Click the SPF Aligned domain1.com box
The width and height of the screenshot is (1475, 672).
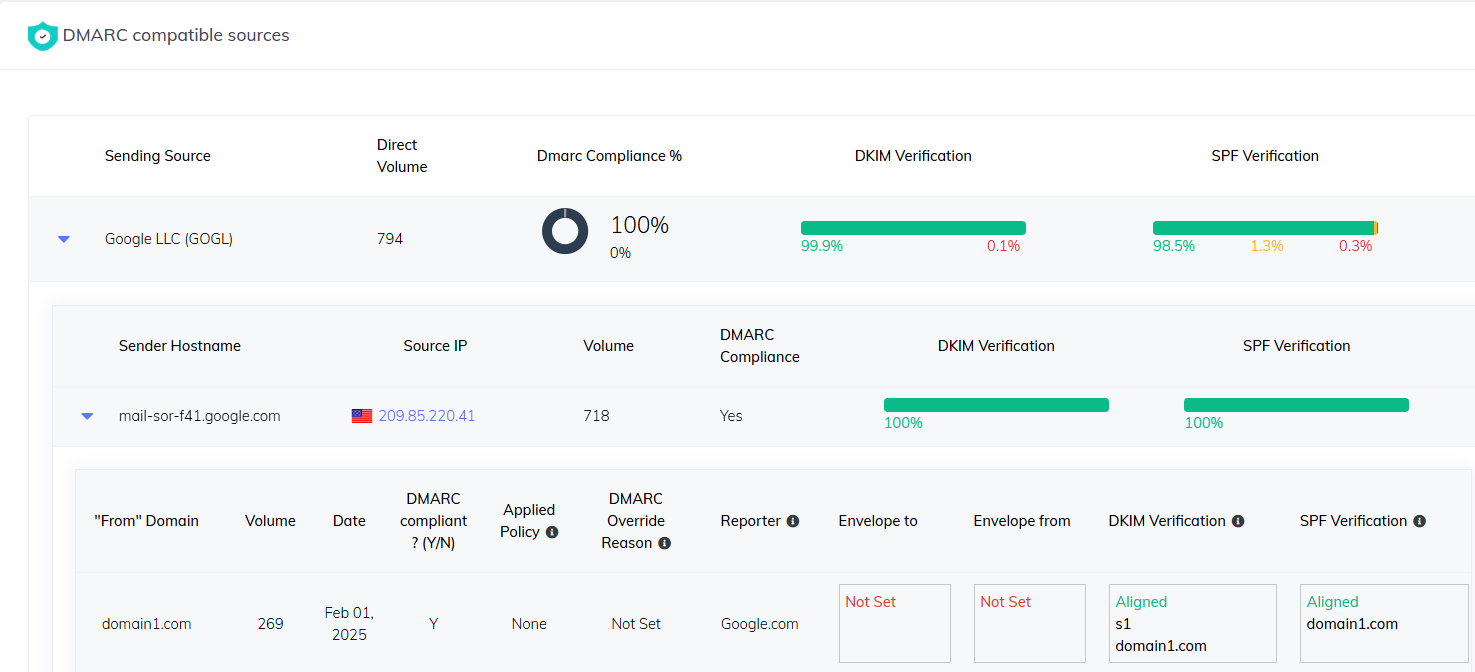(x=1384, y=624)
